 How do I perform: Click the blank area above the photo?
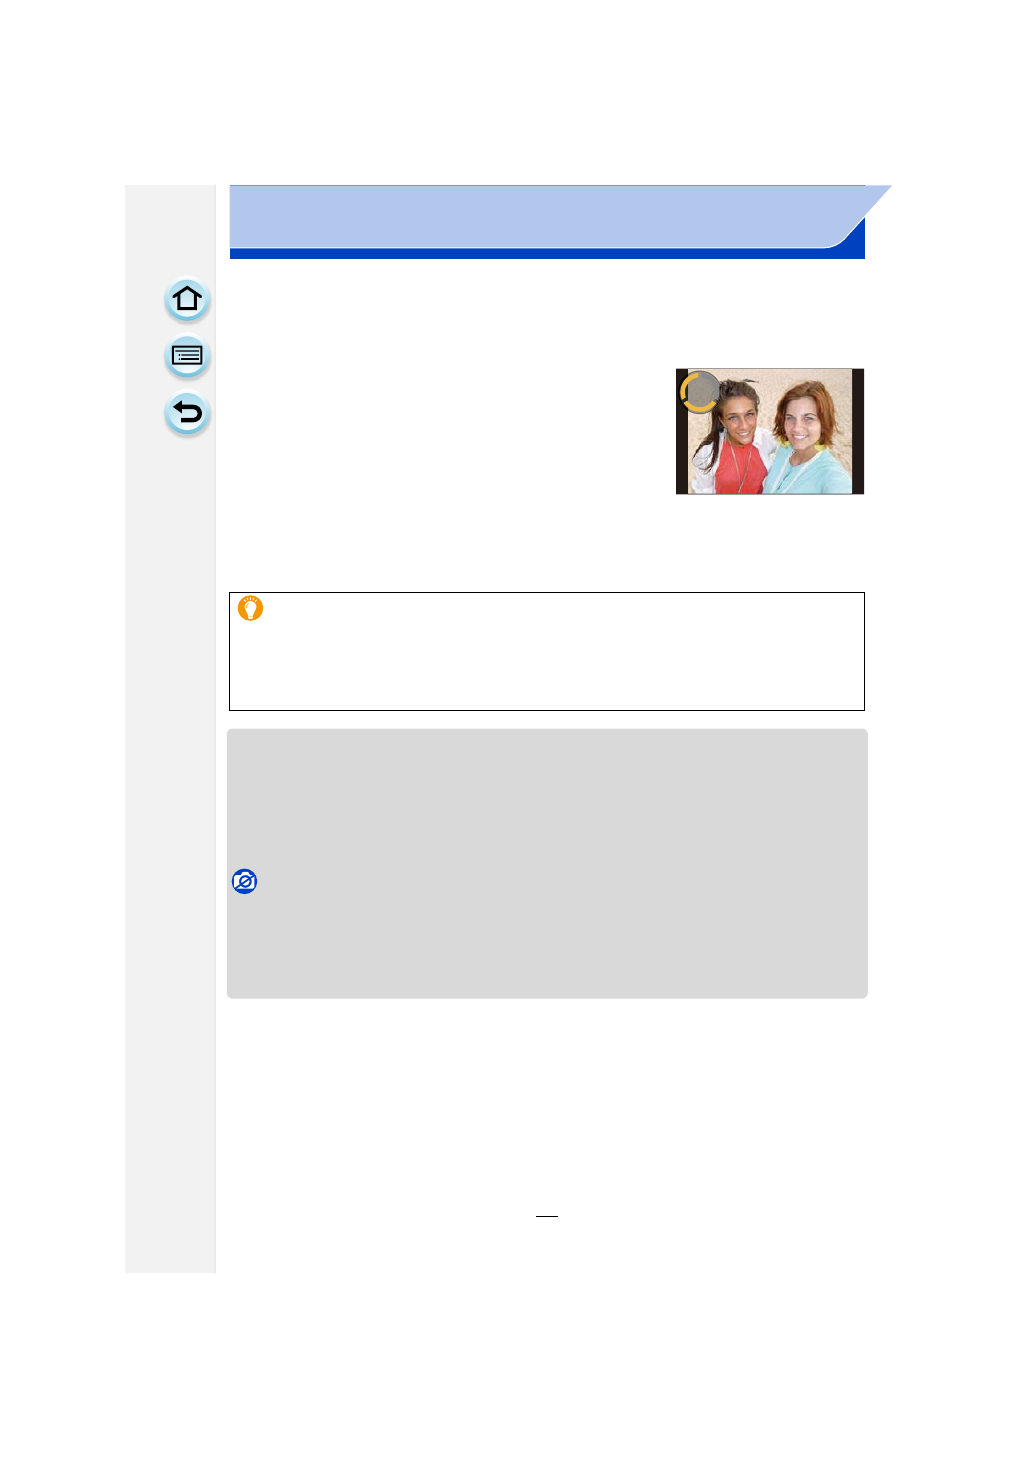(770, 318)
